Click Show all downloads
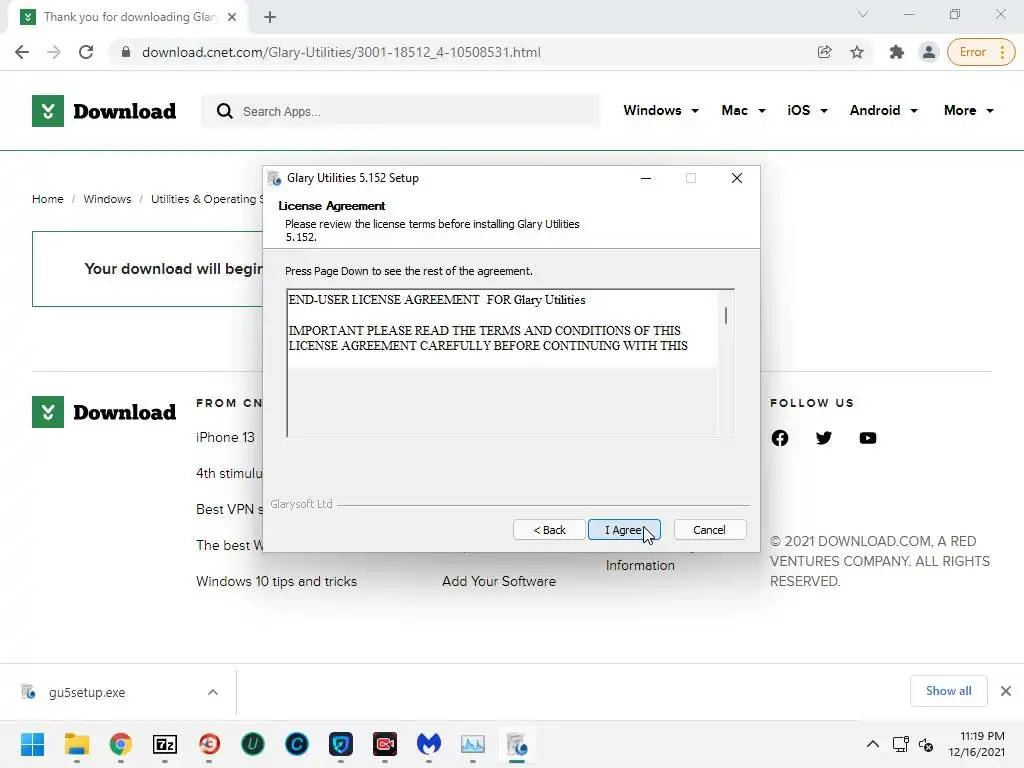This screenshot has height=768, width=1024. 948,691
